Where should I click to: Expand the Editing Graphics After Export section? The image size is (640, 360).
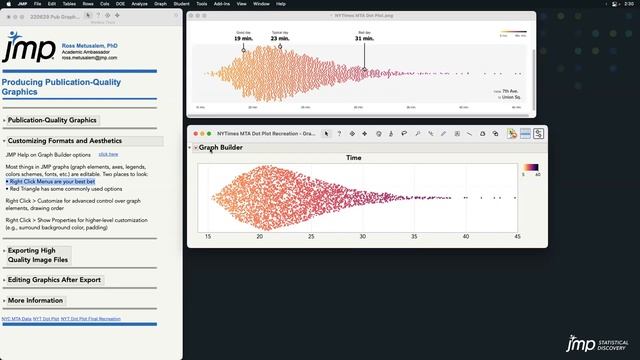pos(4,280)
